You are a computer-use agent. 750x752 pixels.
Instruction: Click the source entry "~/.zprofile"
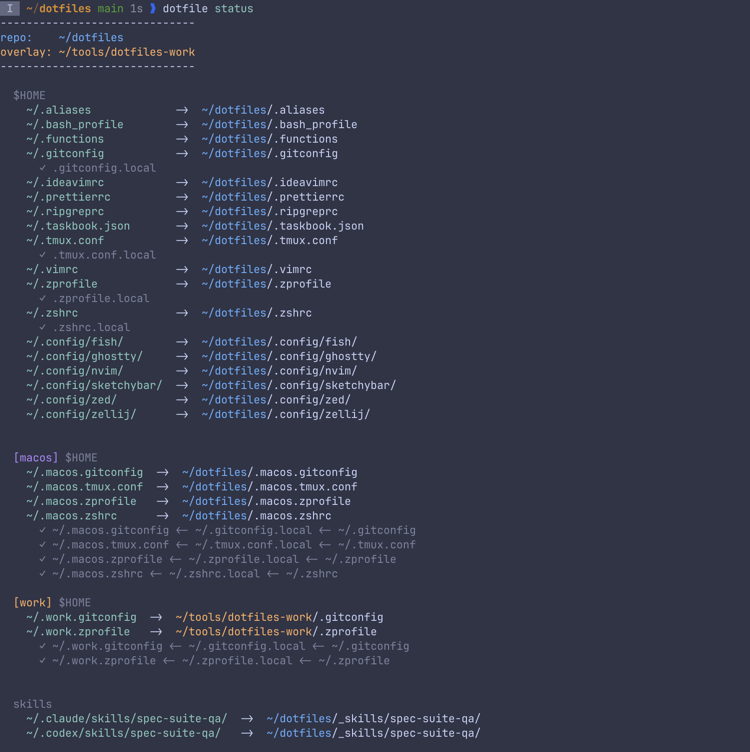click(62, 284)
